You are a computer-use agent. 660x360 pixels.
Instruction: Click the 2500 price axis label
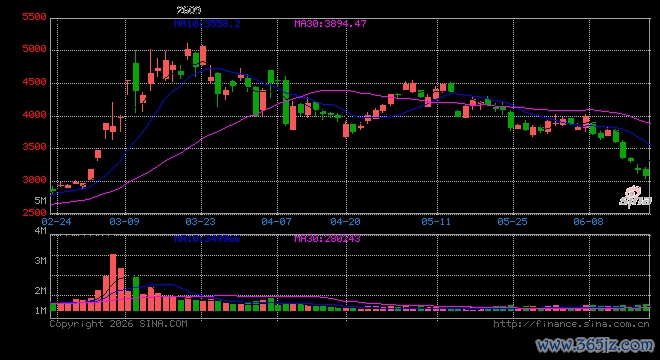(35, 213)
